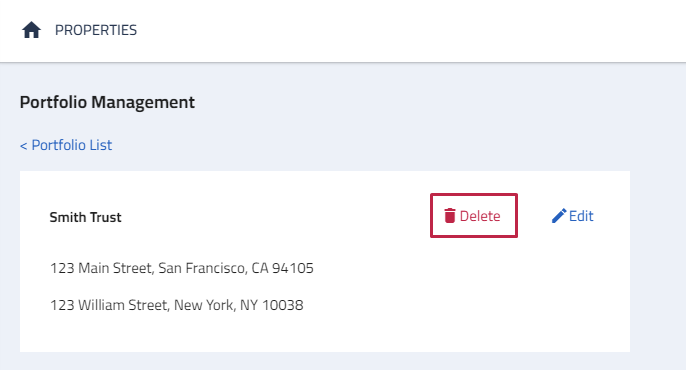Select the 123 Main Street address
The width and height of the screenshot is (686, 370).
click(x=182, y=268)
